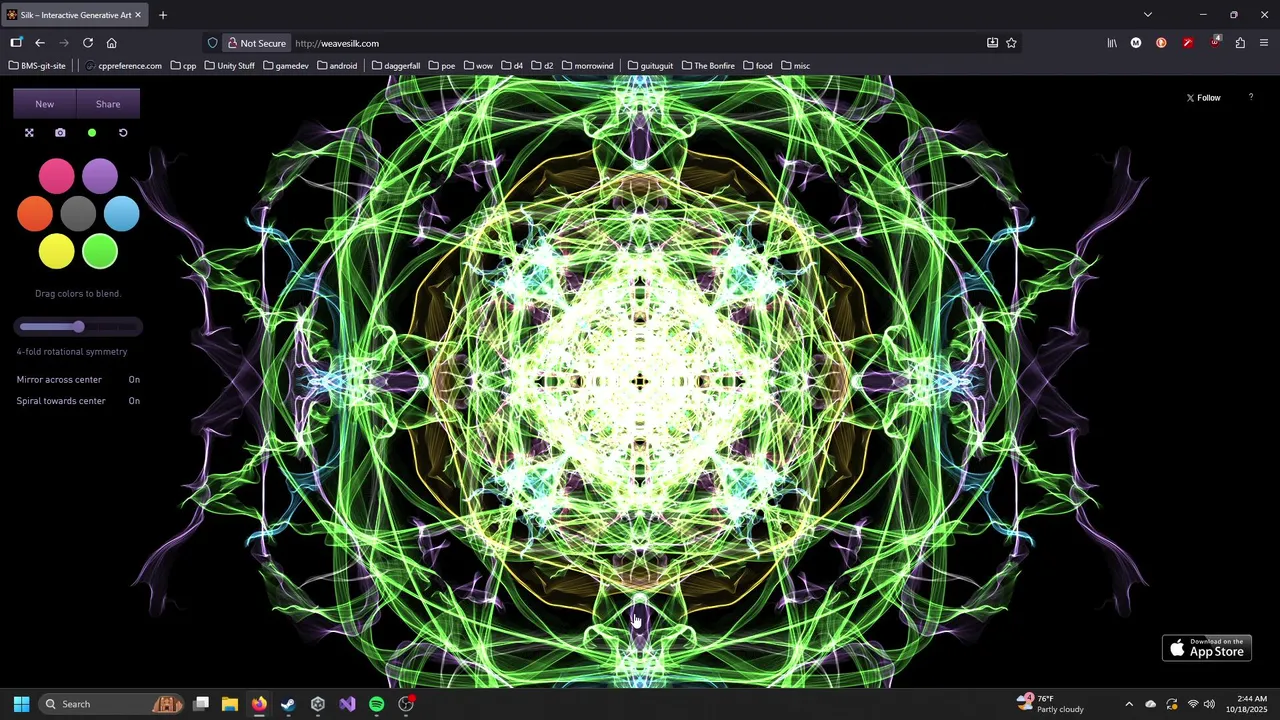
Task: Open the BMS-git-site bookmark
Action: 37,66
